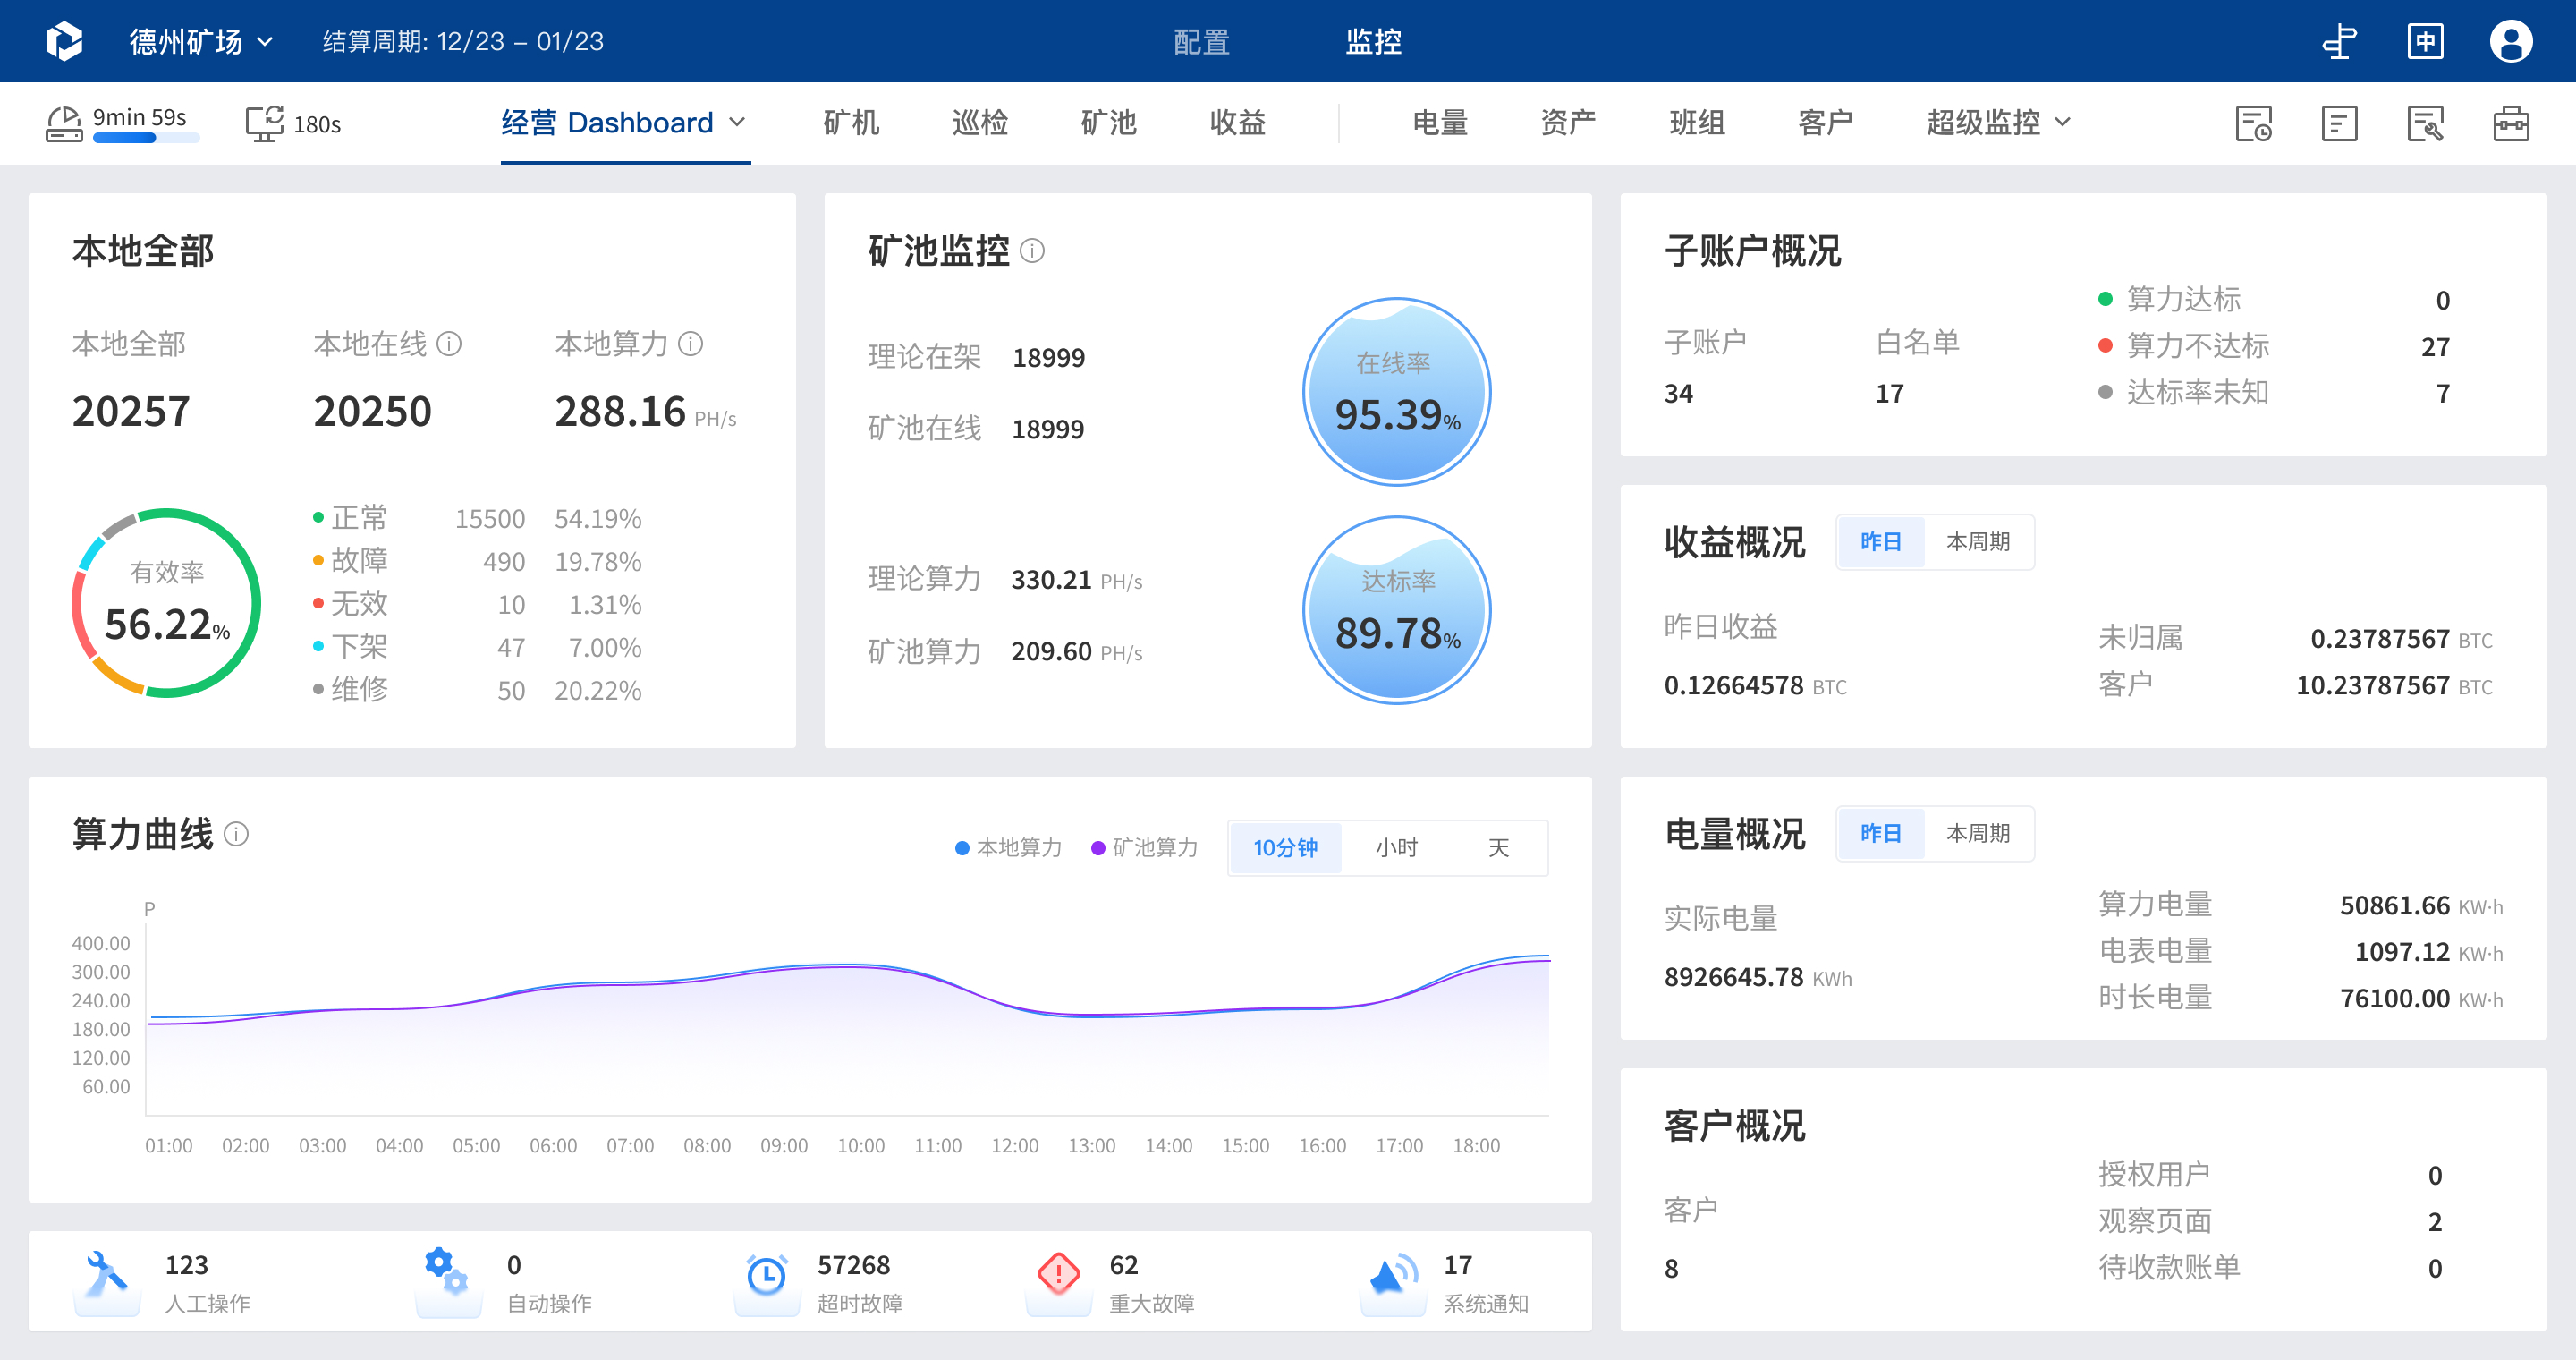Click the language switch icon in header
The image size is (2576, 1360).
click(x=2425, y=41)
